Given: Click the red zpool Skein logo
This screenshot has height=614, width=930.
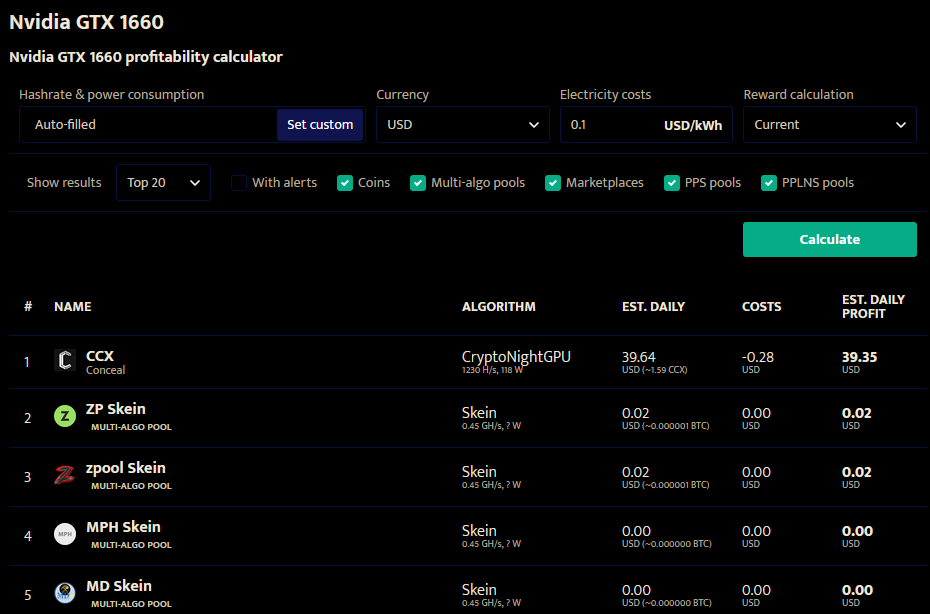Looking at the screenshot, I should click(65, 475).
